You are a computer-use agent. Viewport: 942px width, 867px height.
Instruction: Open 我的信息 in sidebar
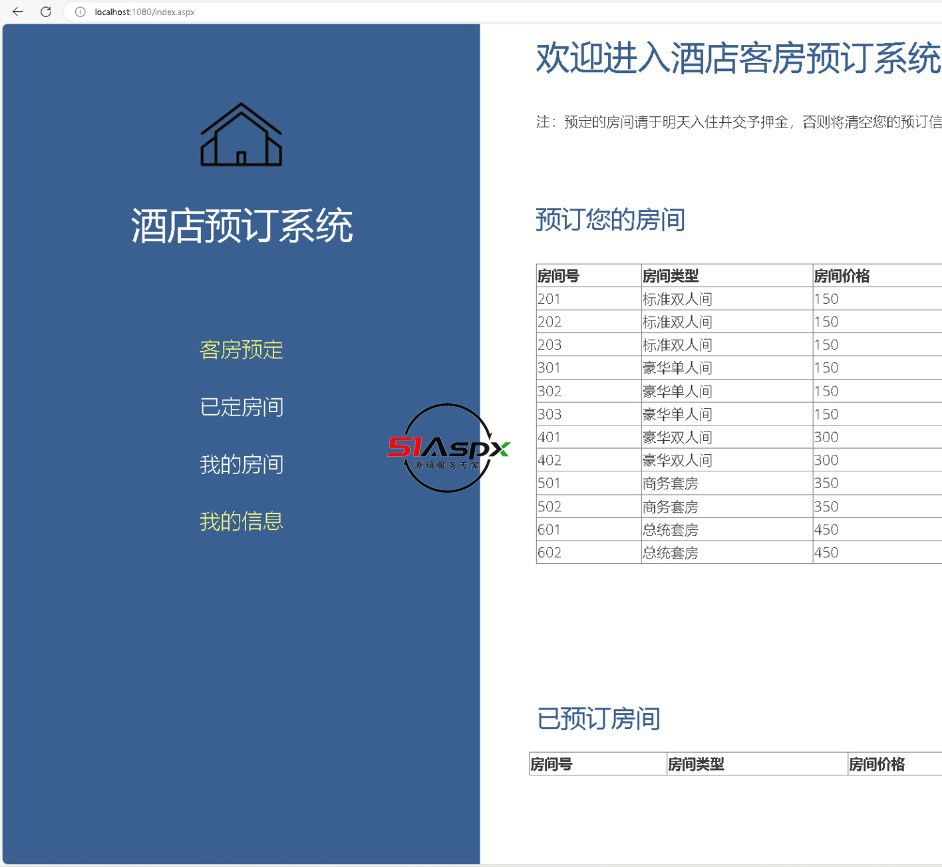click(241, 521)
